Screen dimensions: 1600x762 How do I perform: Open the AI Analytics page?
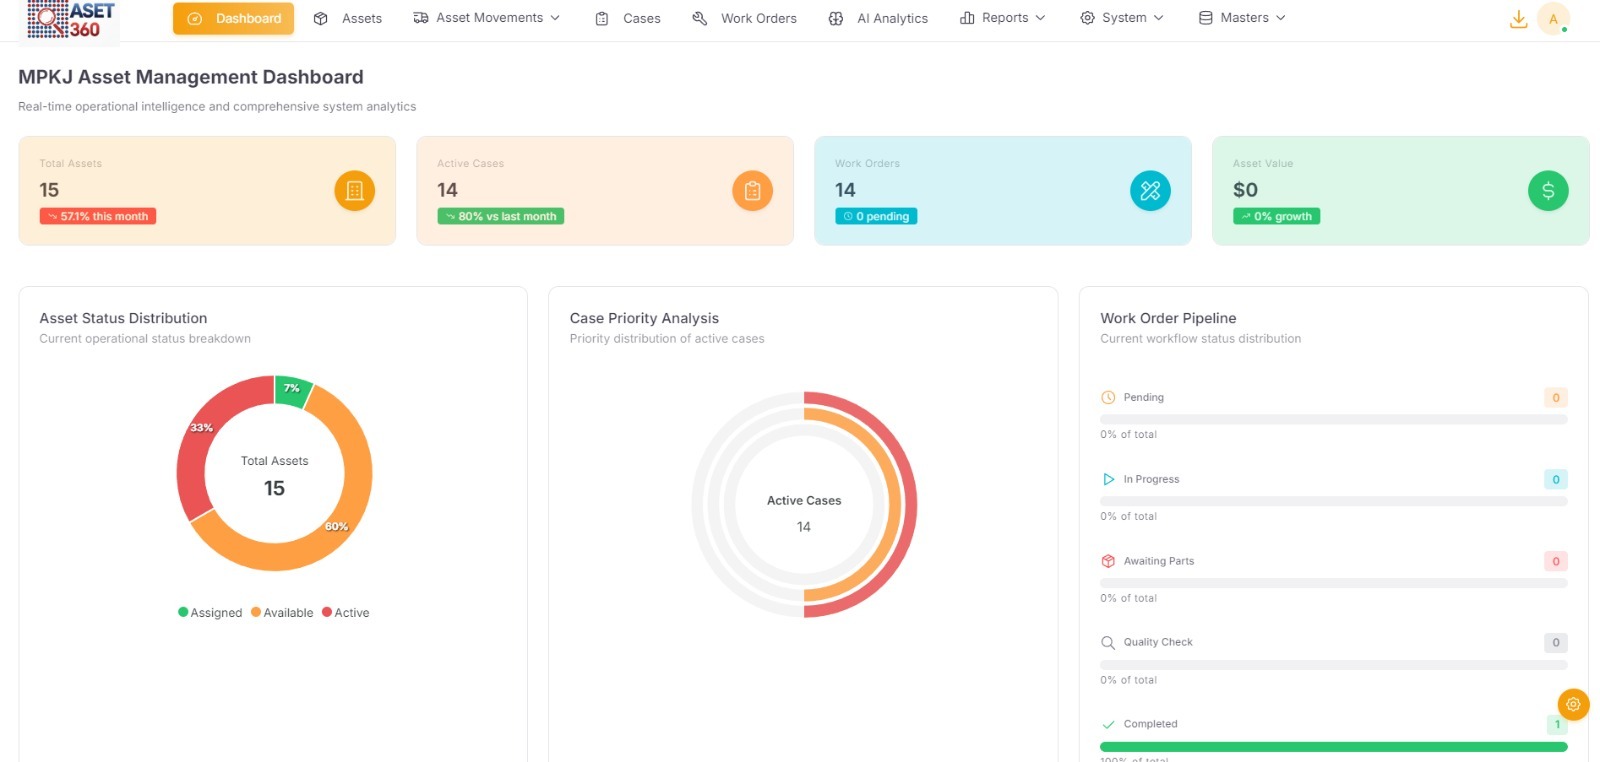point(878,18)
